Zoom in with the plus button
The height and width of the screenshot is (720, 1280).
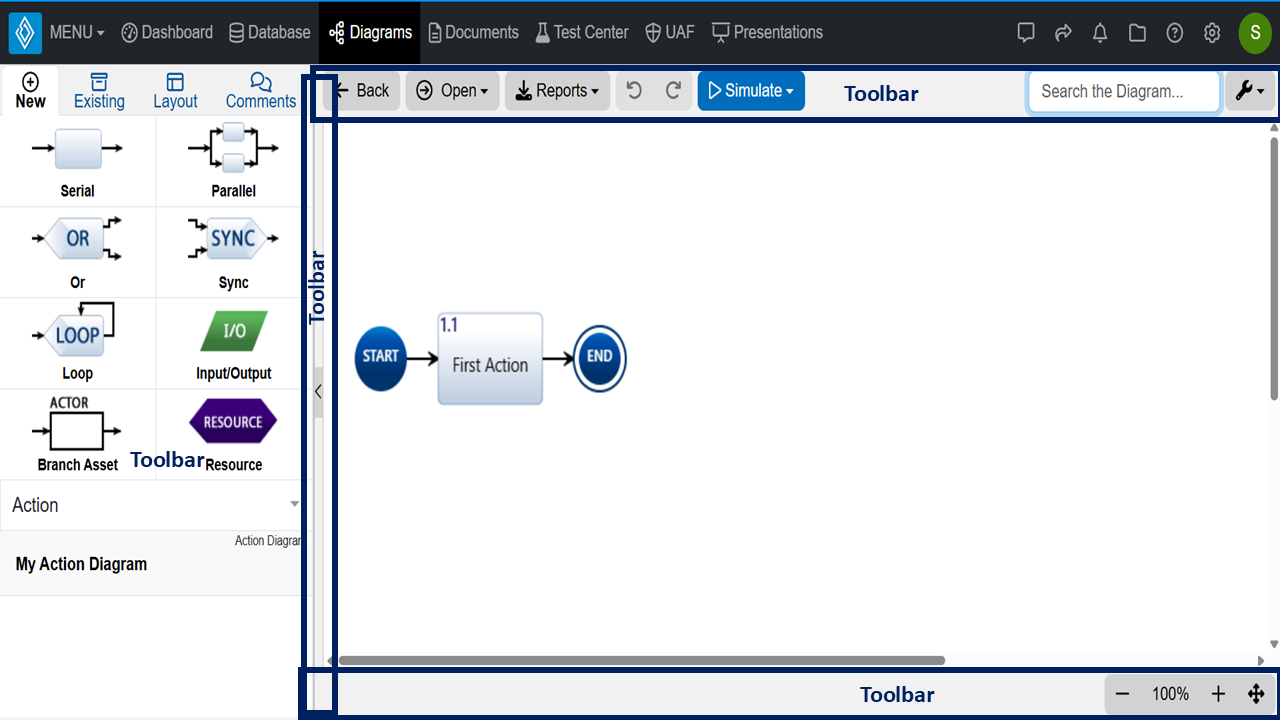[1218, 694]
